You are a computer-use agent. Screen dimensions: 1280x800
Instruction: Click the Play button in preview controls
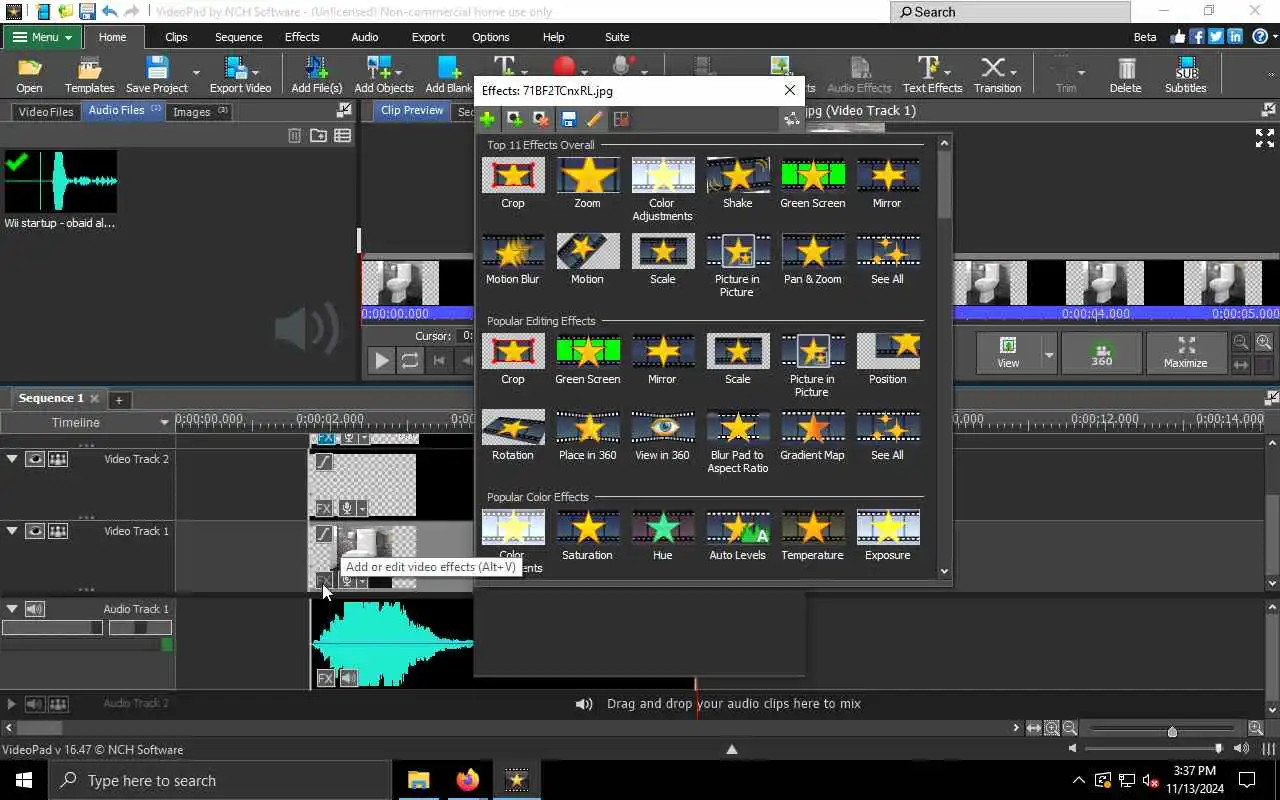(x=381, y=361)
